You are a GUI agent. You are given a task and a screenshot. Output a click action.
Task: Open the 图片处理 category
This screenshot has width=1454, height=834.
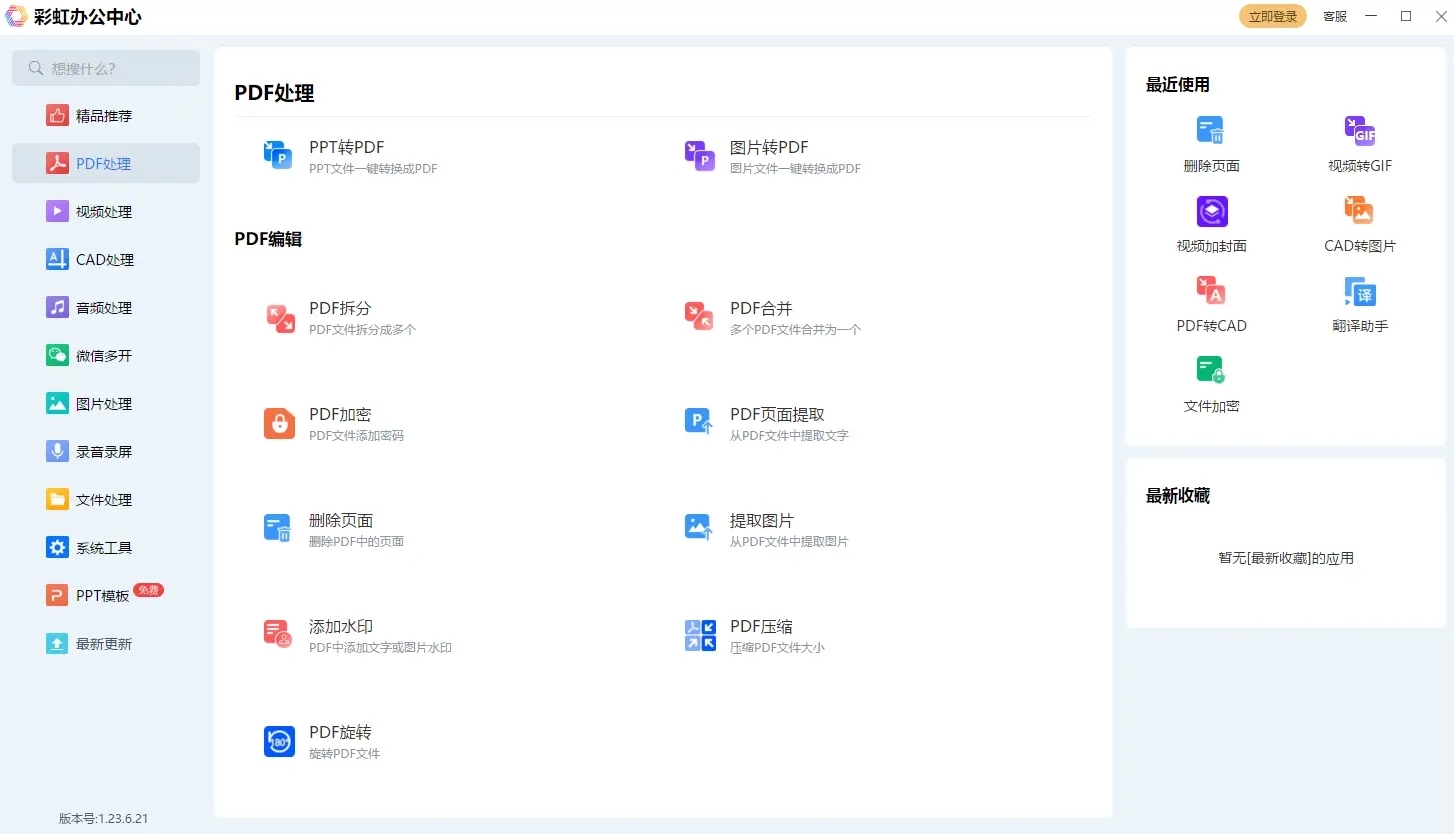(106, 404)
